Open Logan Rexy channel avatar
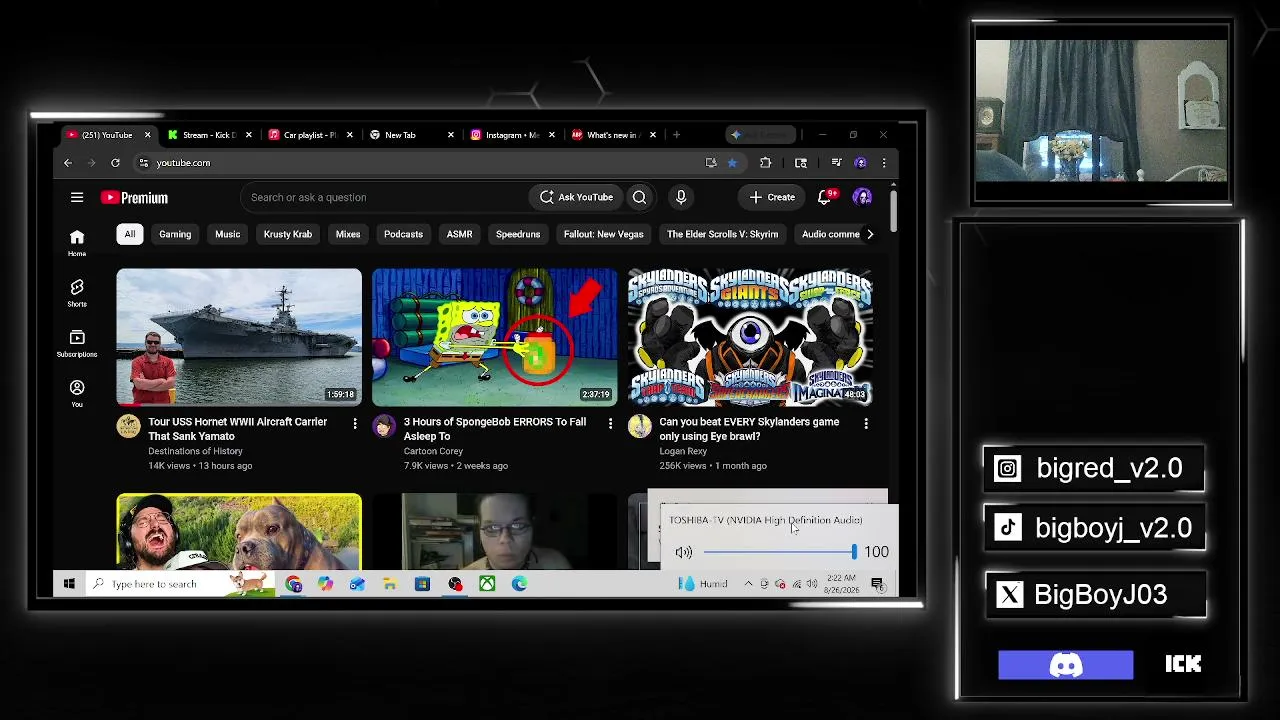This screenshot has height=720, width=1280. point(640,427)
